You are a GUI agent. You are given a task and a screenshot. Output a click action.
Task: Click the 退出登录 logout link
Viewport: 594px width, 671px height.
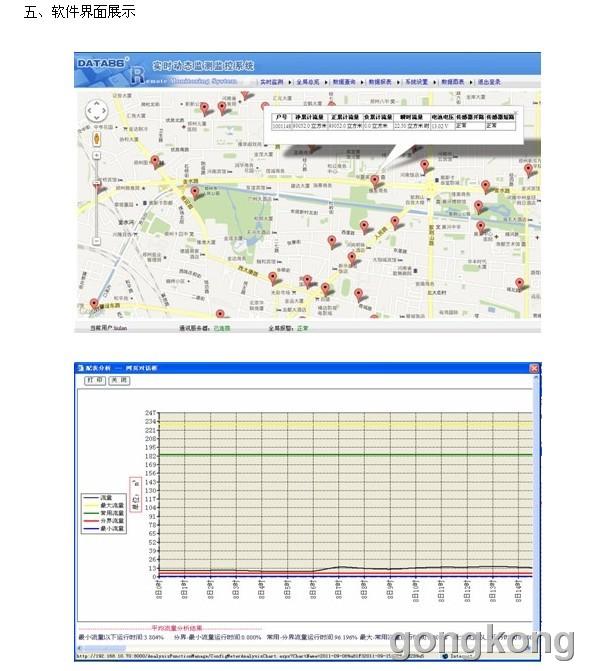coord(489,82)
